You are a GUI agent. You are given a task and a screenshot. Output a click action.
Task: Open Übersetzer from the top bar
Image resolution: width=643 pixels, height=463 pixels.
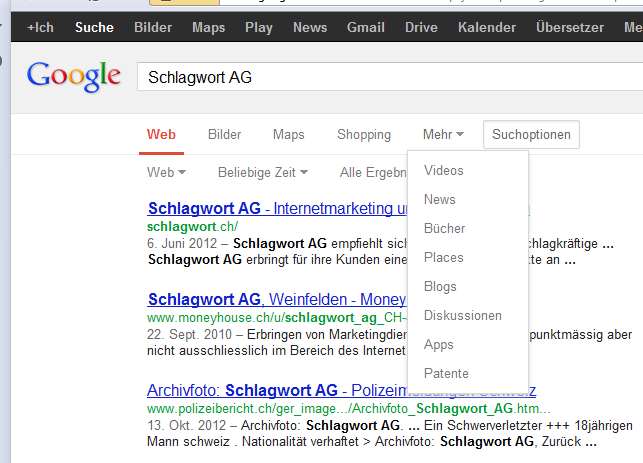pyautogui.click(x=570, y=27)
